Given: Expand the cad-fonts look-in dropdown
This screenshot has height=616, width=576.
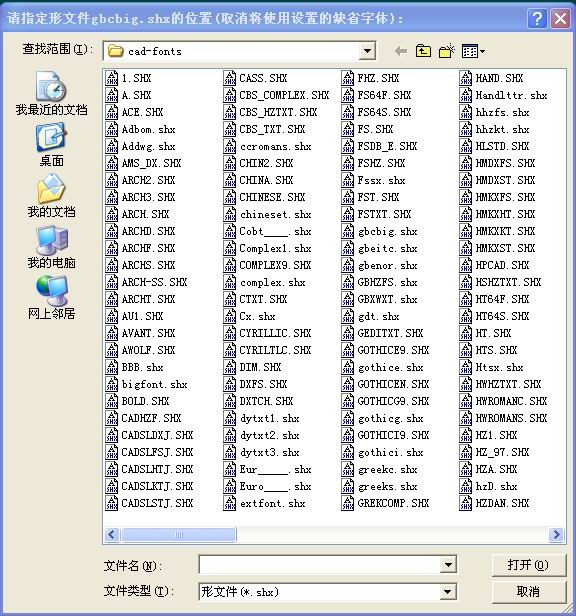Looking at the screenshot, I should pos(367,51).
